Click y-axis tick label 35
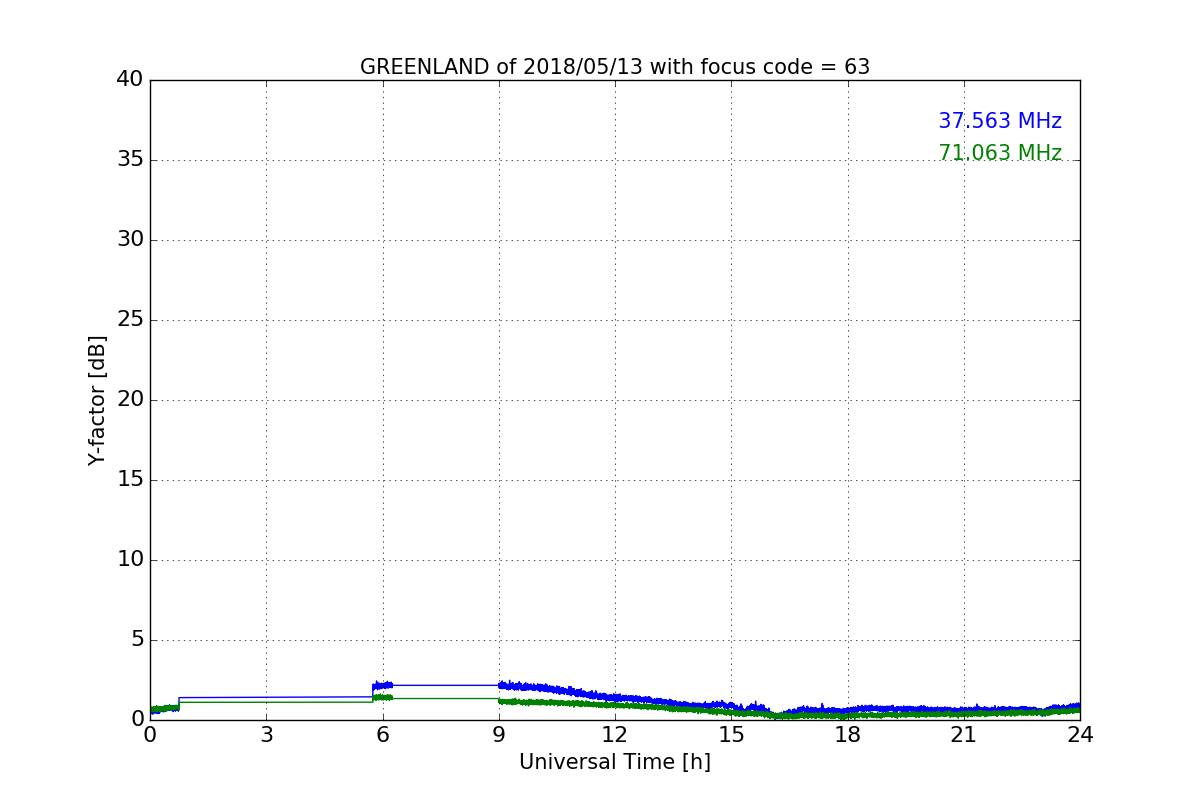The image size is (1200, 800). (x=130, y=160)
